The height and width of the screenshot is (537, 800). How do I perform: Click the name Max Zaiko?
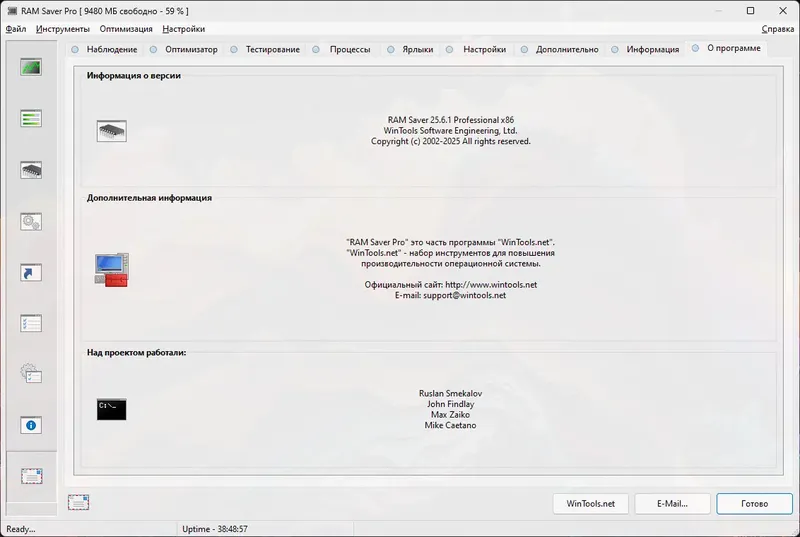(x=450, y=415)
